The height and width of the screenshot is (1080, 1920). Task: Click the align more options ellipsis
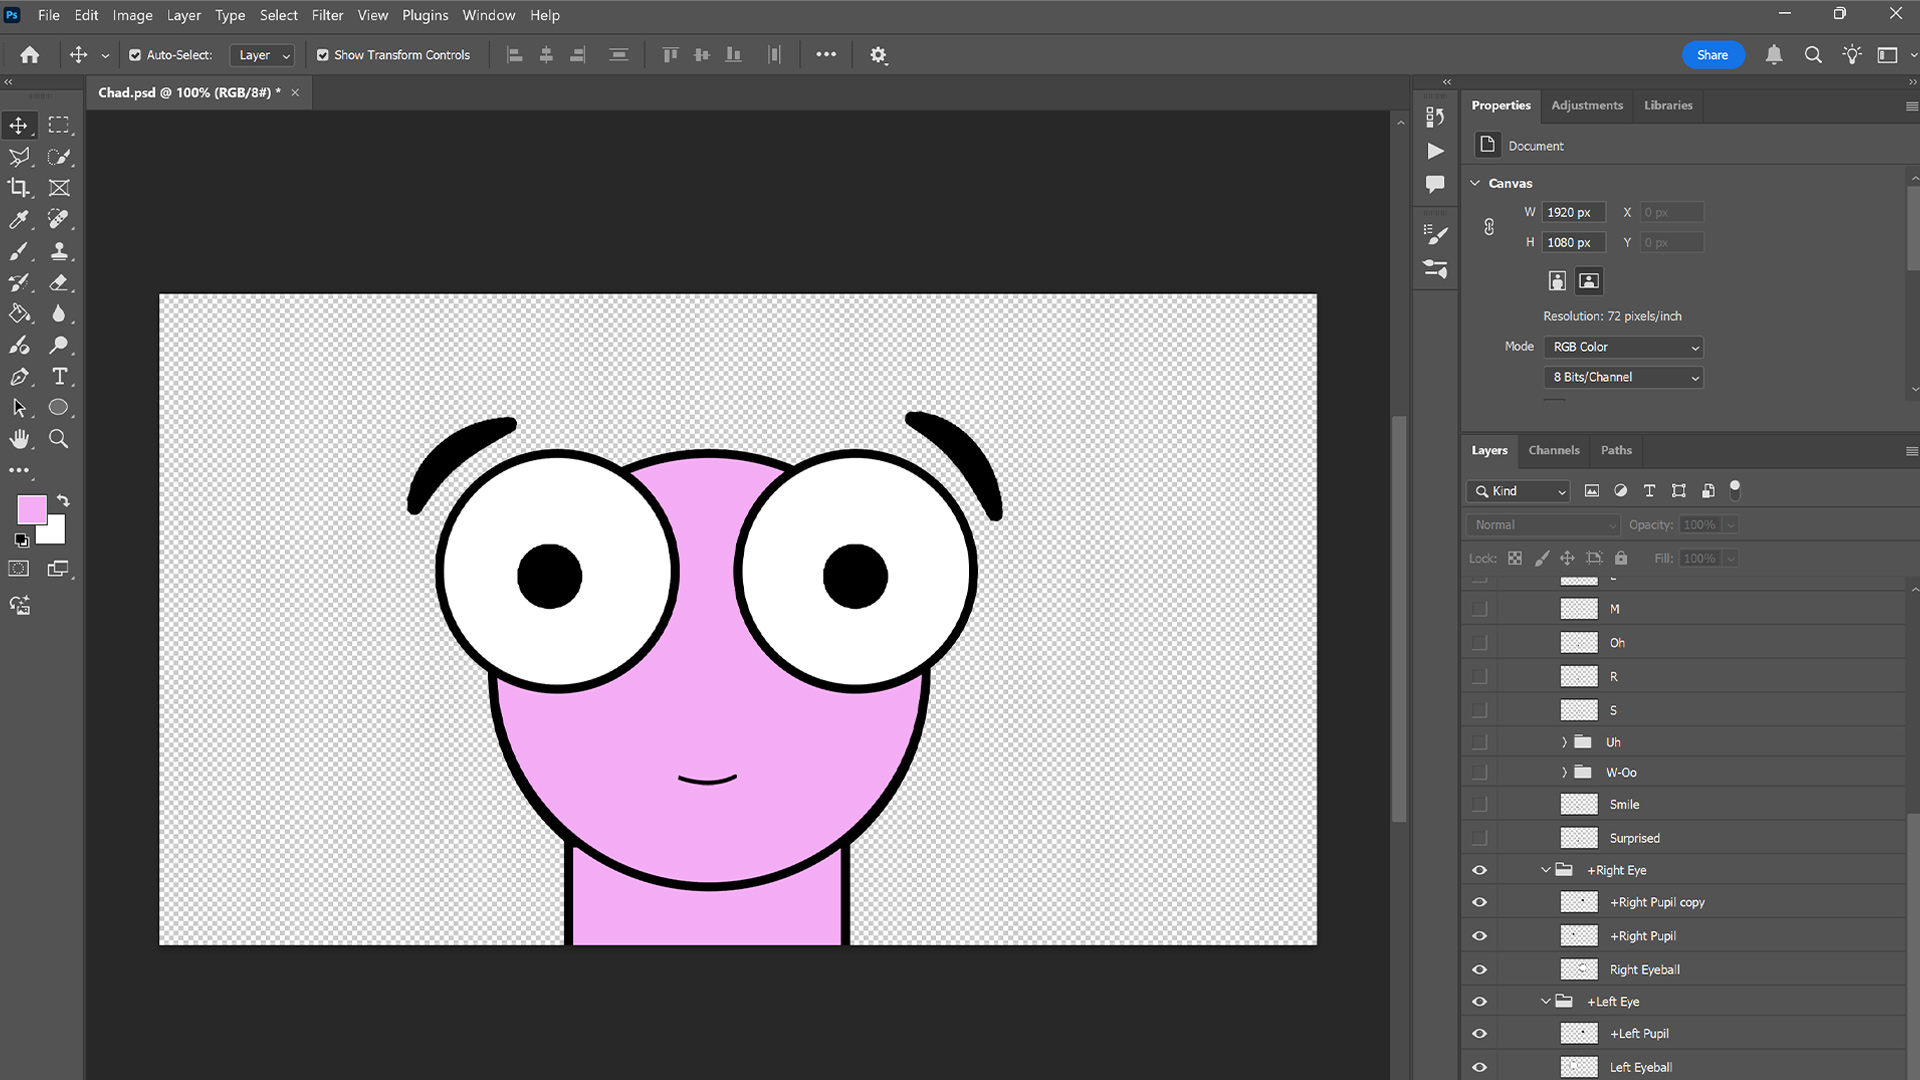[x=826, y=55]
